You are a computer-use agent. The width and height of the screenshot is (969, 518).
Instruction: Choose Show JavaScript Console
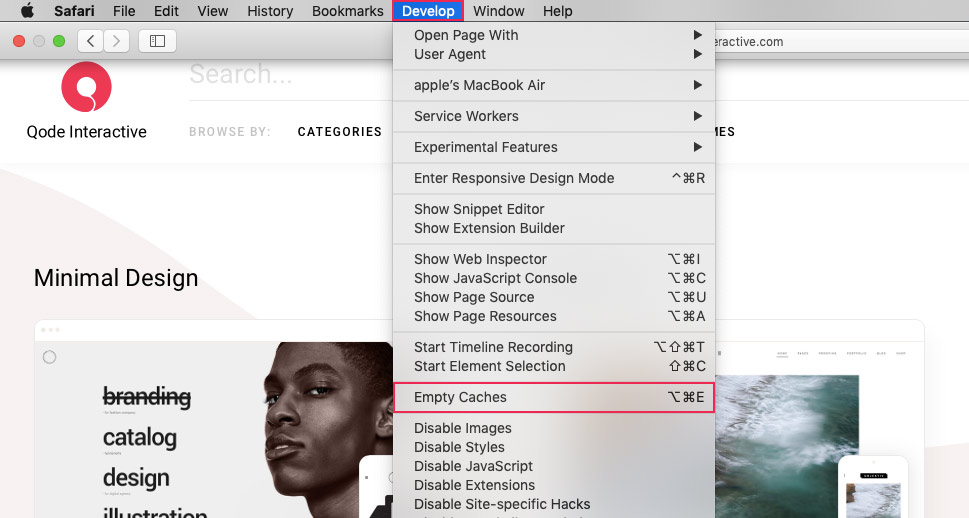point(554,278)
